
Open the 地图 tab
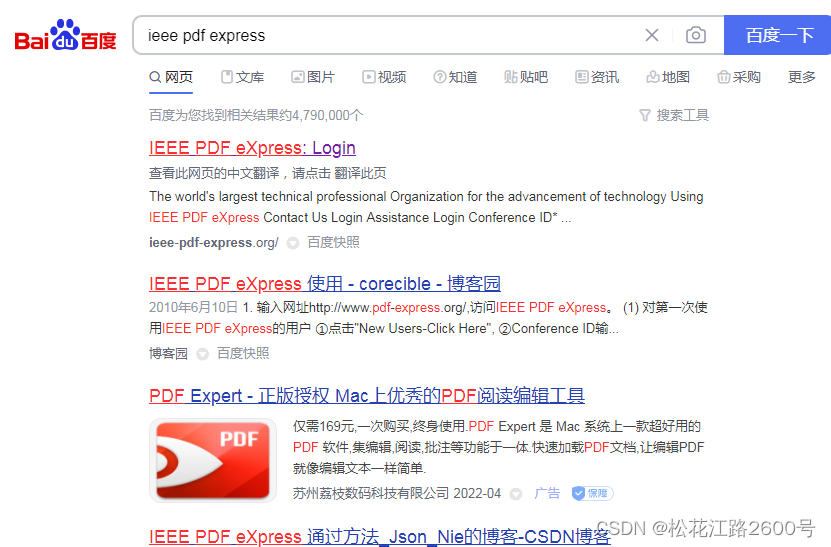pos(668,77)
